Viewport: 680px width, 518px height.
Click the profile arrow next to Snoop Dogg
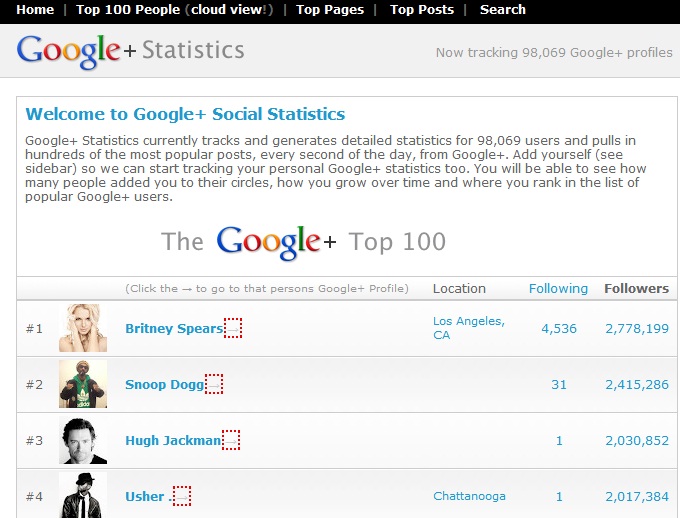tap(214, 384)
